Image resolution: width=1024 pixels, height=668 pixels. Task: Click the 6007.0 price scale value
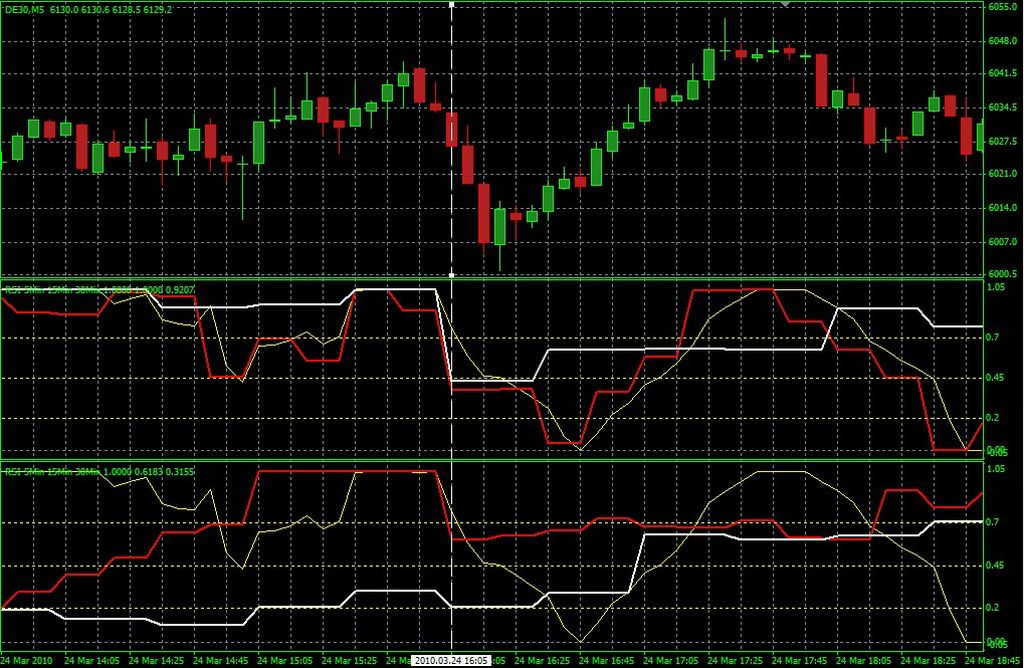tap(1000, 242)
